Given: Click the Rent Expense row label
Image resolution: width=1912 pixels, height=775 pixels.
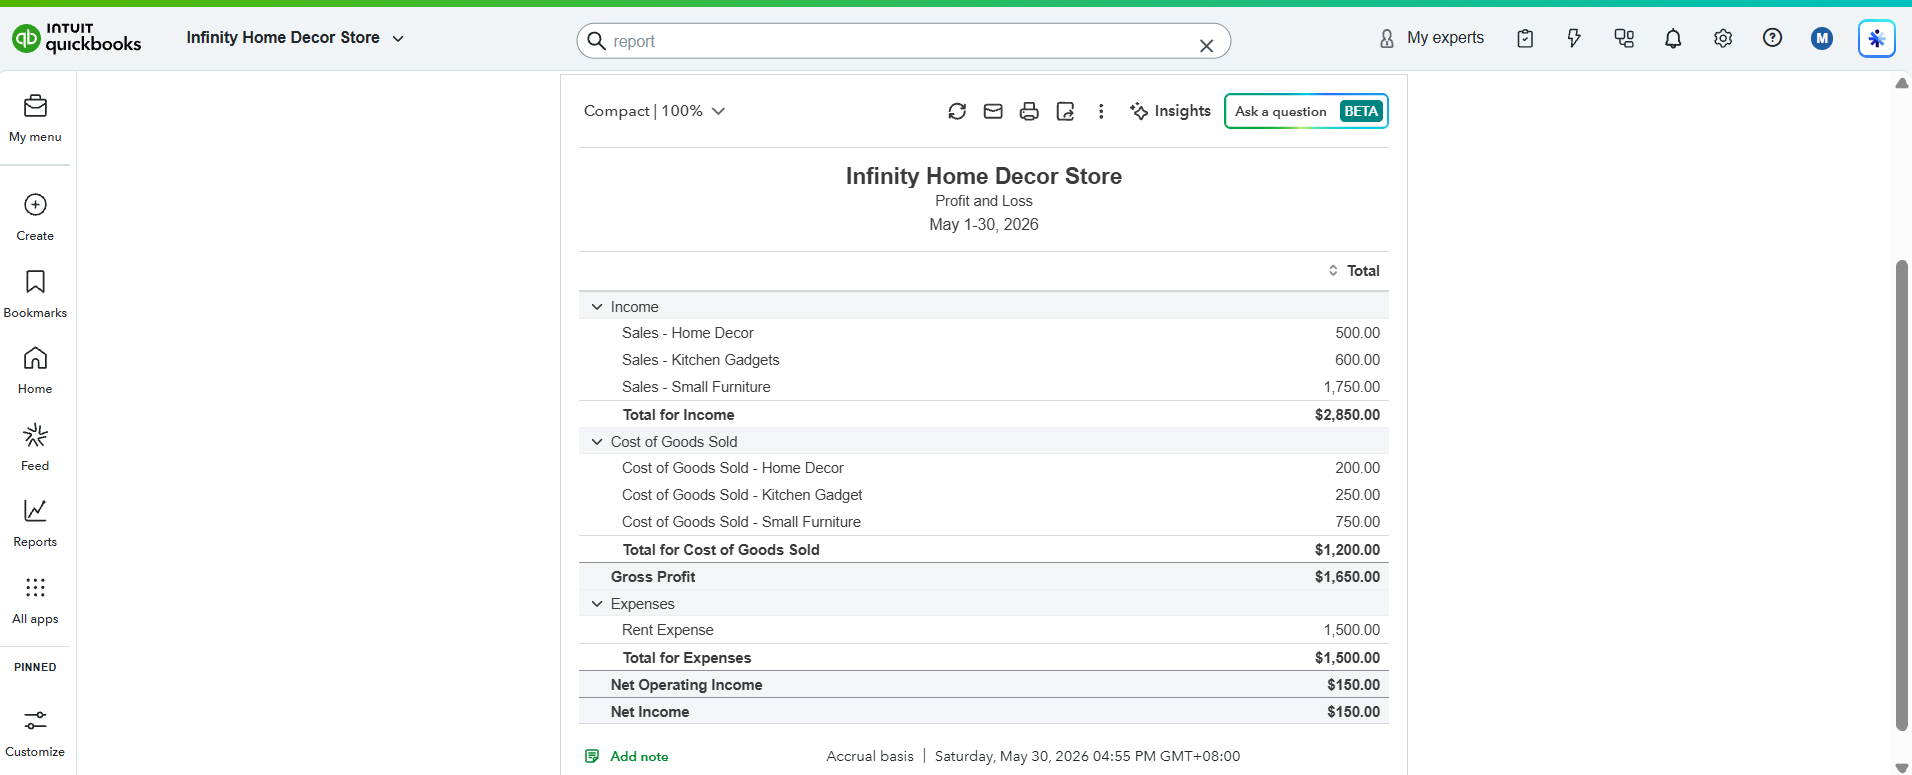Looking at the screenshot, I should point(668,630).
